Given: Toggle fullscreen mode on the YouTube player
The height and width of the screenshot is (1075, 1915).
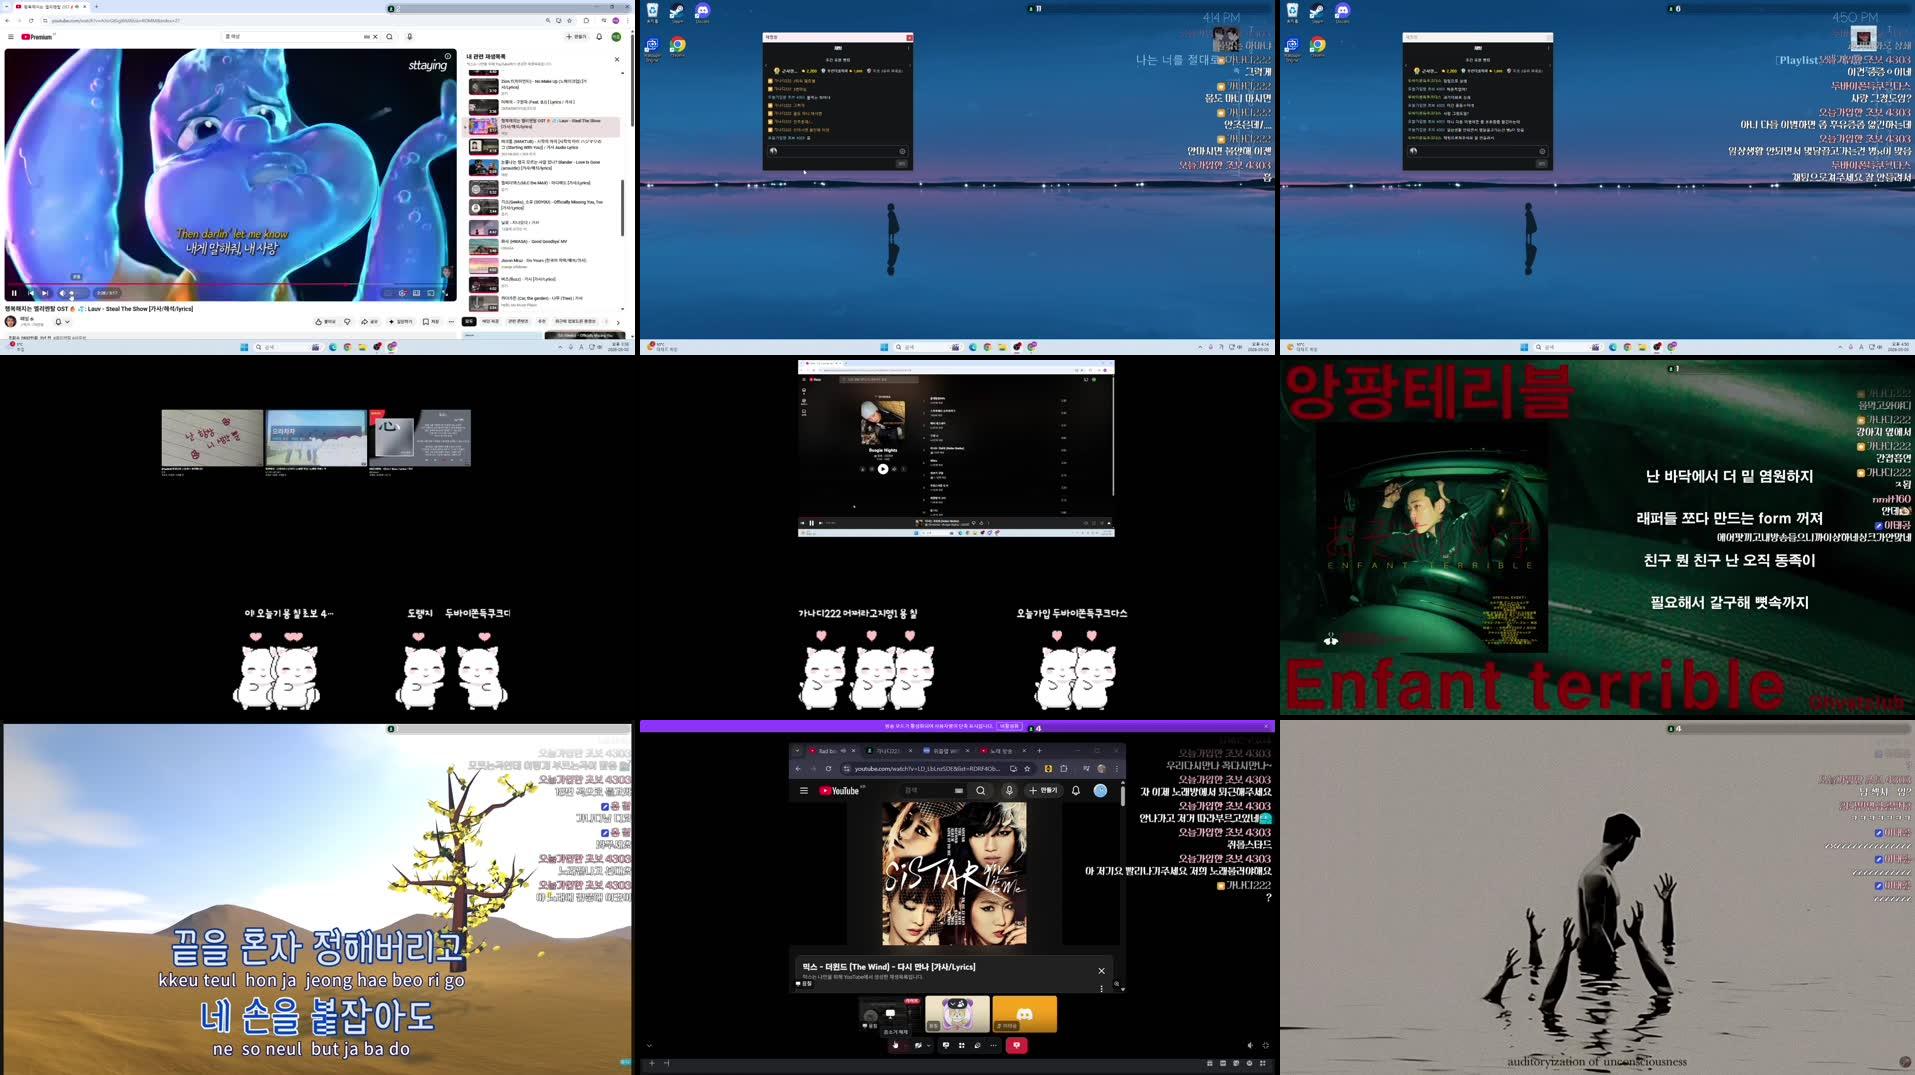Looking at the screenshot, I should [444, 293].
